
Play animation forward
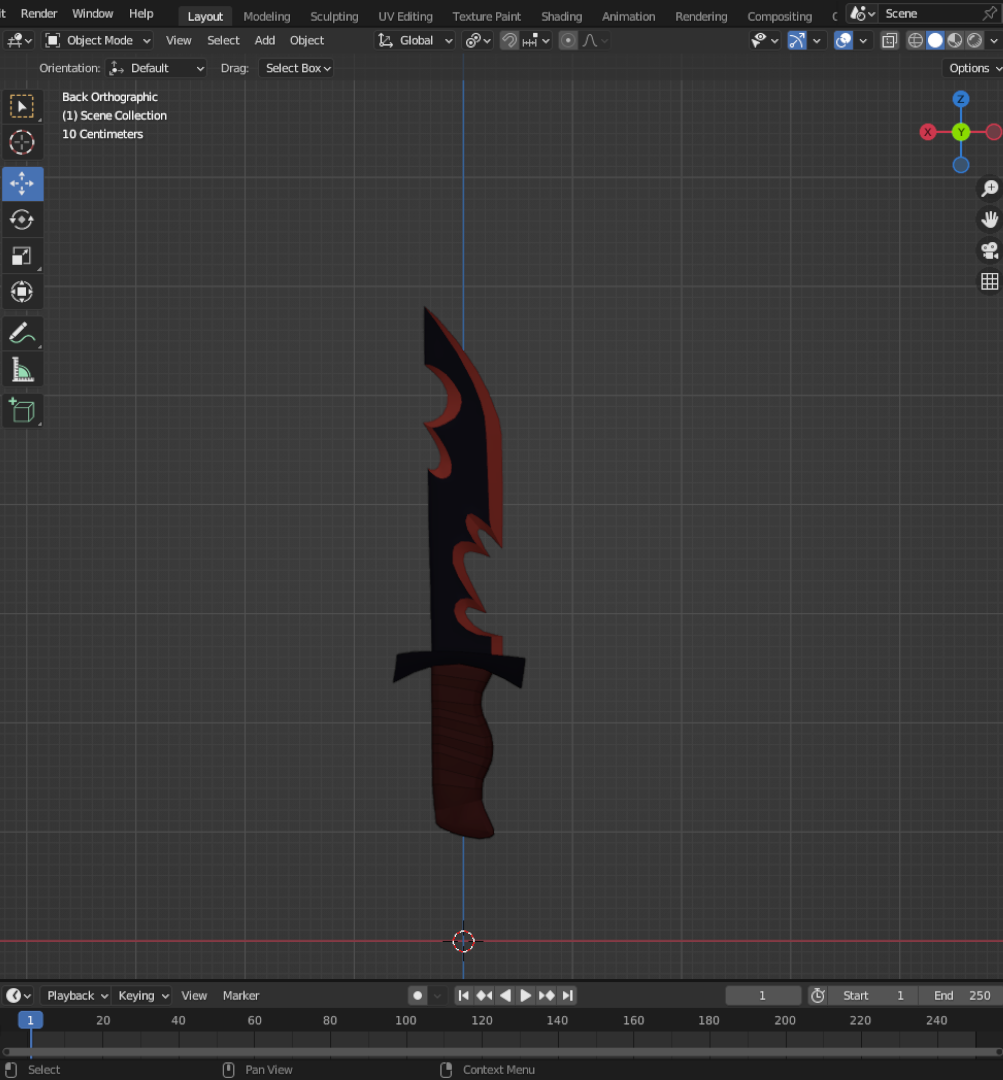(x=526, y=995)
